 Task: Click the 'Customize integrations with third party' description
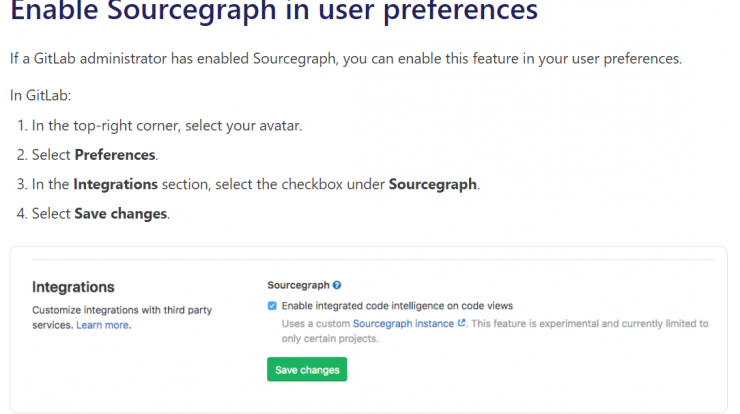click(122, 310)
